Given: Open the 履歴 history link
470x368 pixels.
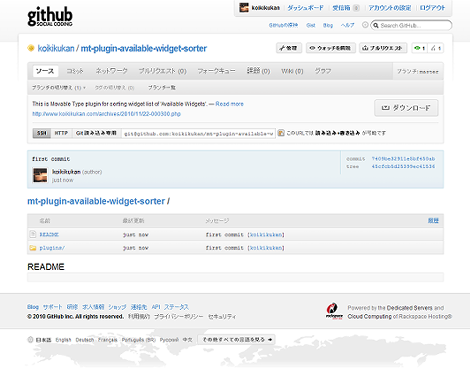Looking at the screenshot, I should 433,221.
